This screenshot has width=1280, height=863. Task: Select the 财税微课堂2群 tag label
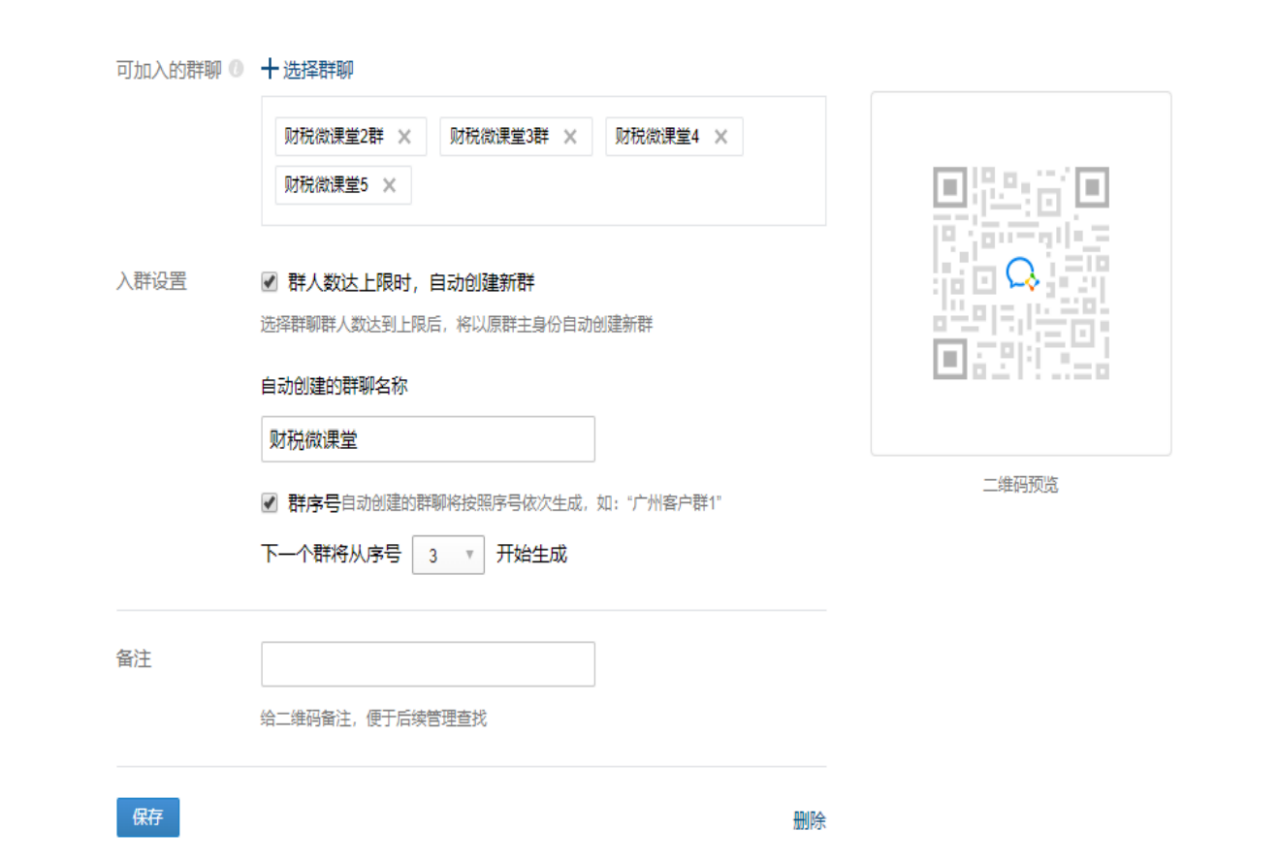[334, 137]
